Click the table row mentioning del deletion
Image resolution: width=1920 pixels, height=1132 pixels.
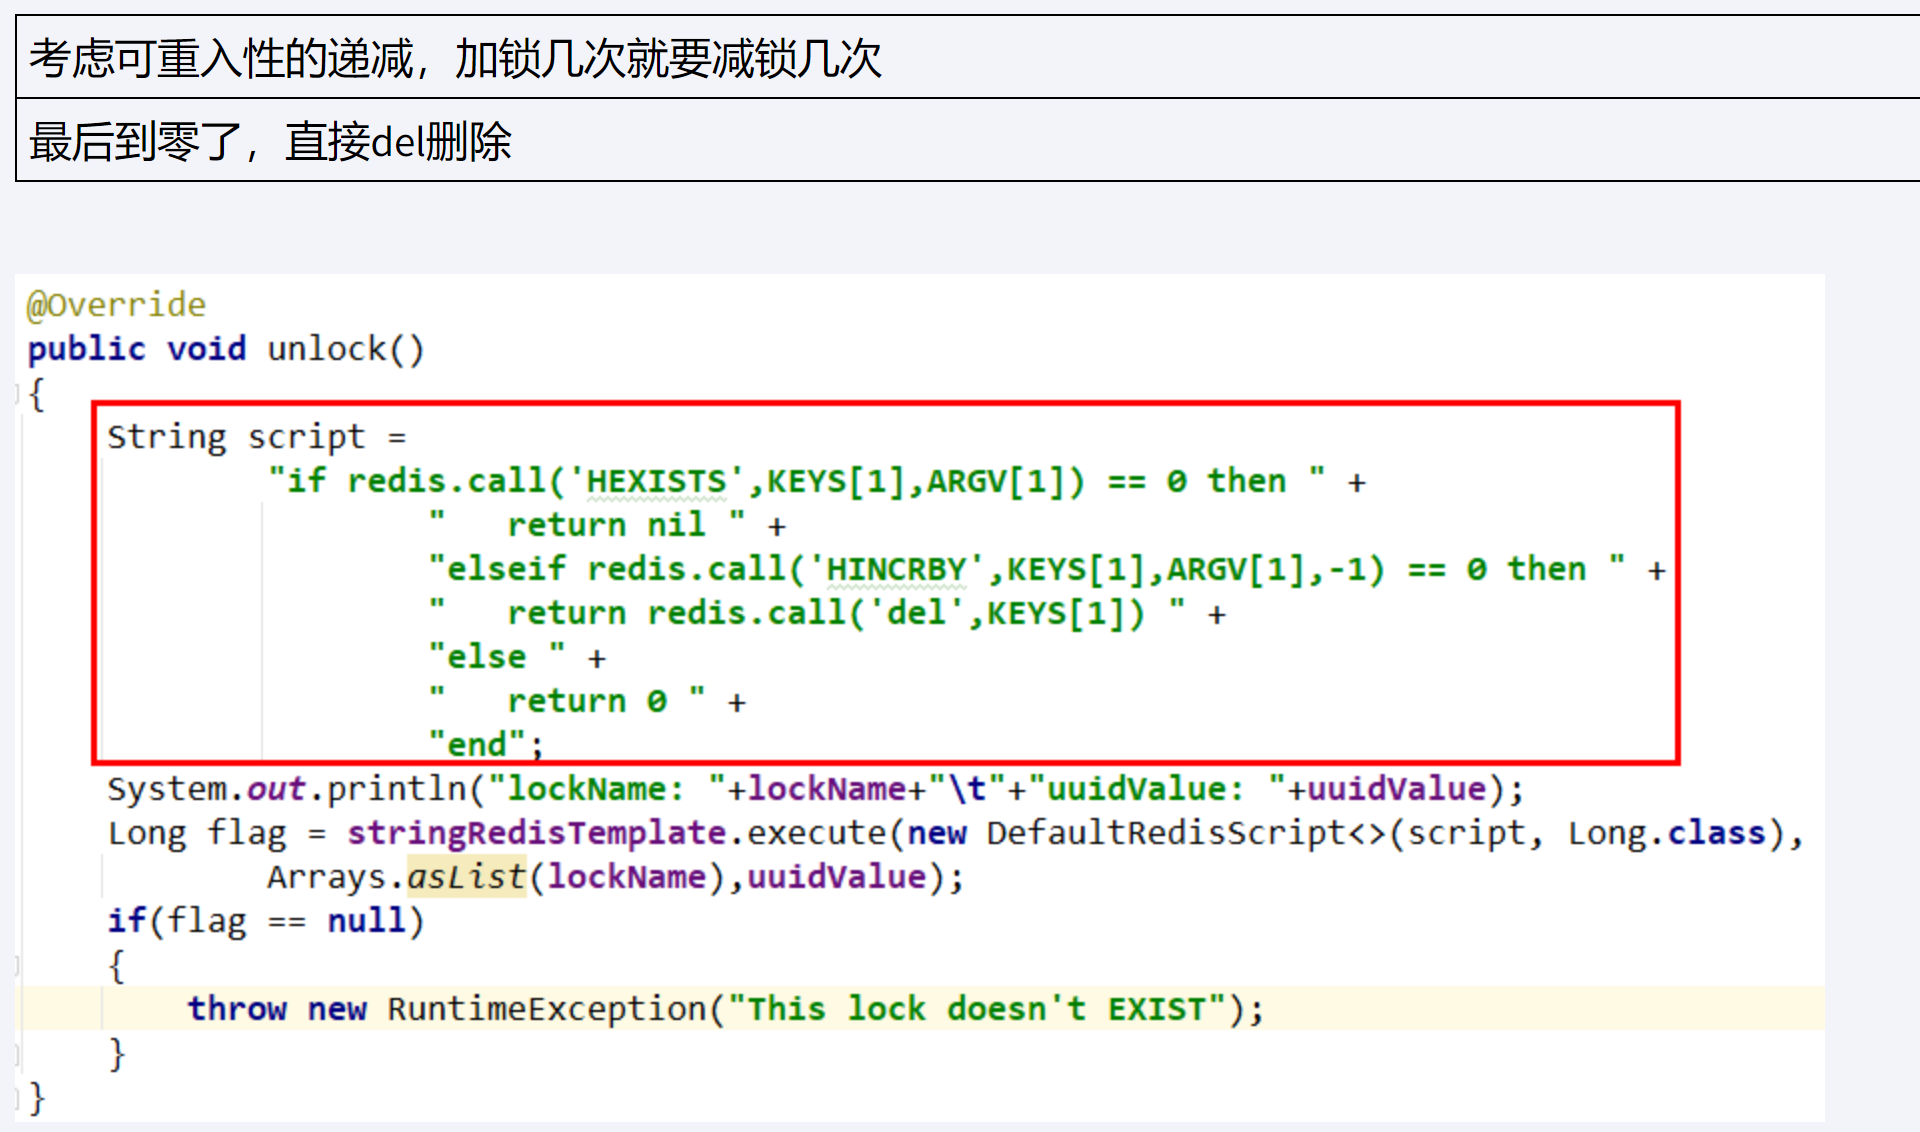pos(270,141)
